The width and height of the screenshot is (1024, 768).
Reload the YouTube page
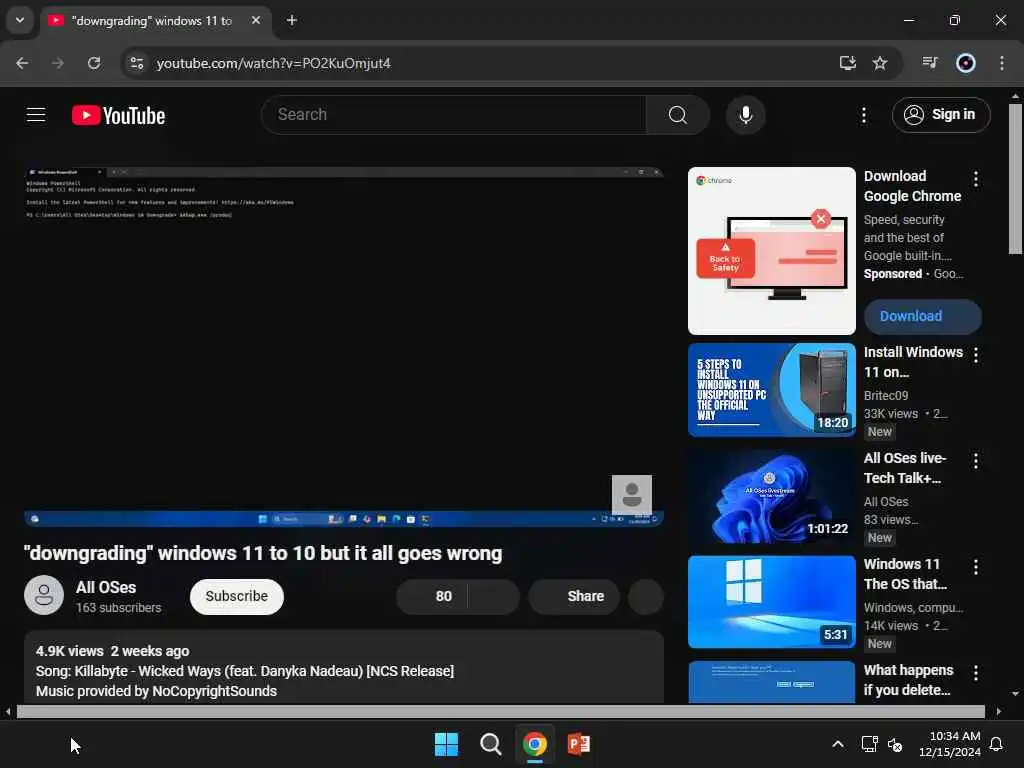(x=94, y=63)
